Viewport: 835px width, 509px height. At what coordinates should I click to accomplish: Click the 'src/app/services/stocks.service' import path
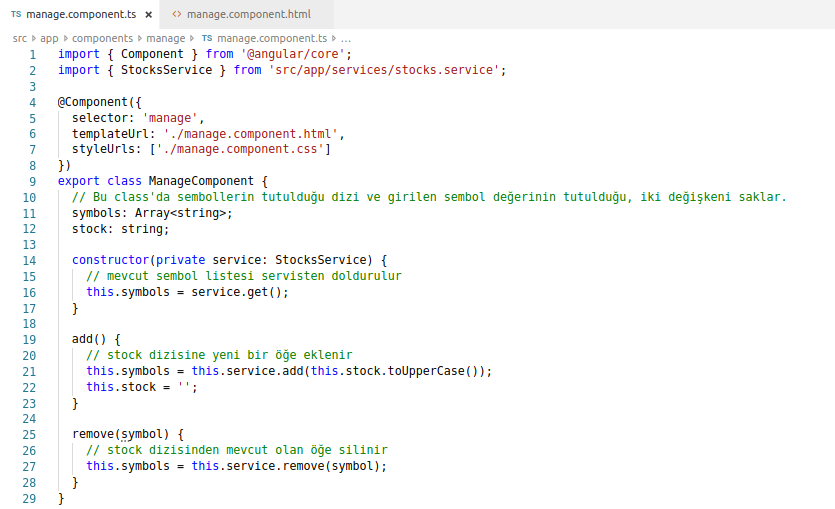(x=383, y=70)
